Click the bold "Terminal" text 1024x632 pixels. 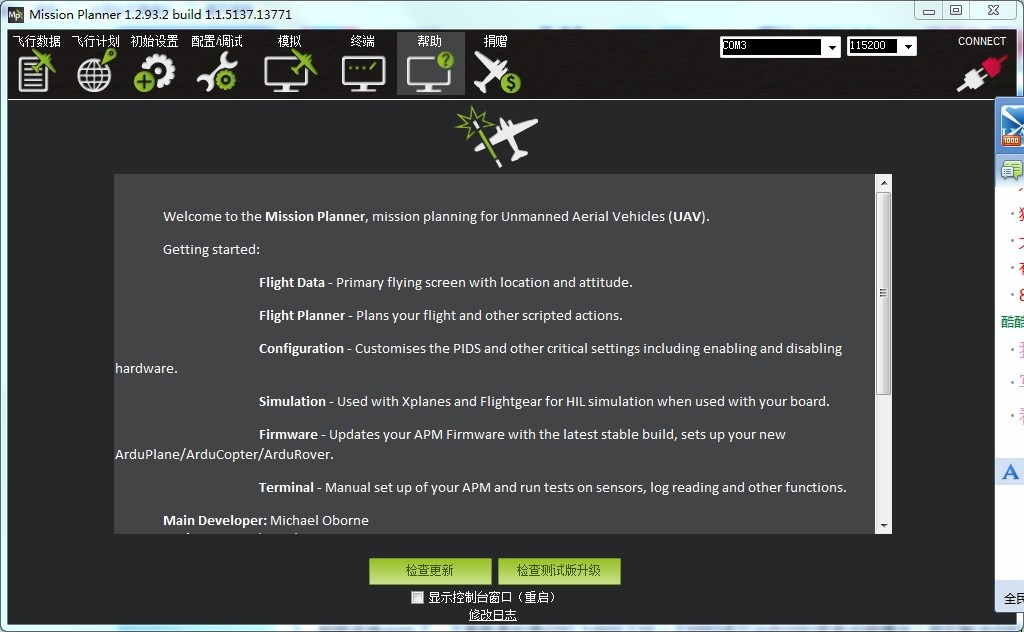(286, 488)
